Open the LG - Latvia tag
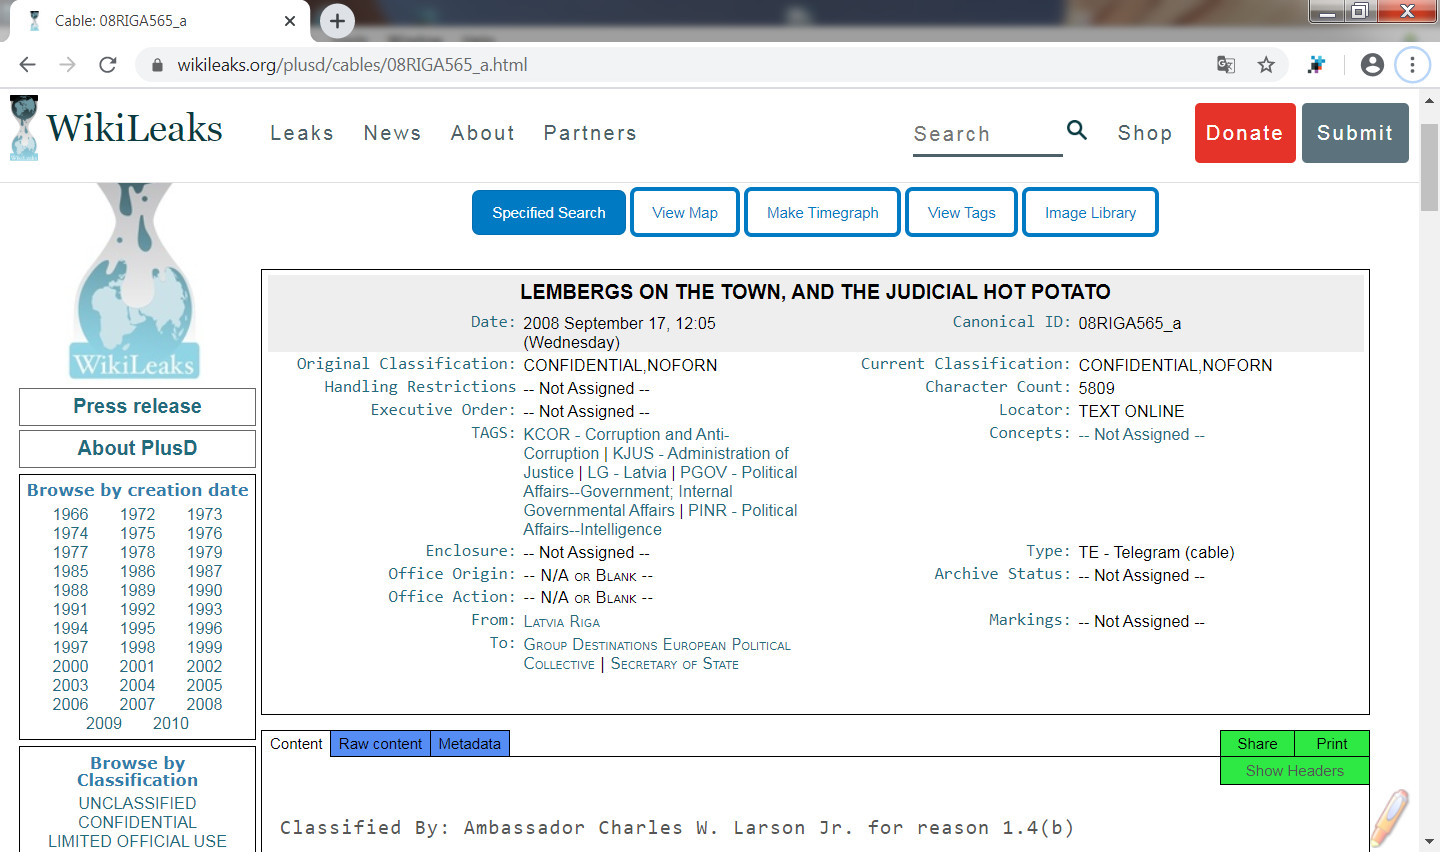Screen dimensions: 1440x852 (627, 473)
